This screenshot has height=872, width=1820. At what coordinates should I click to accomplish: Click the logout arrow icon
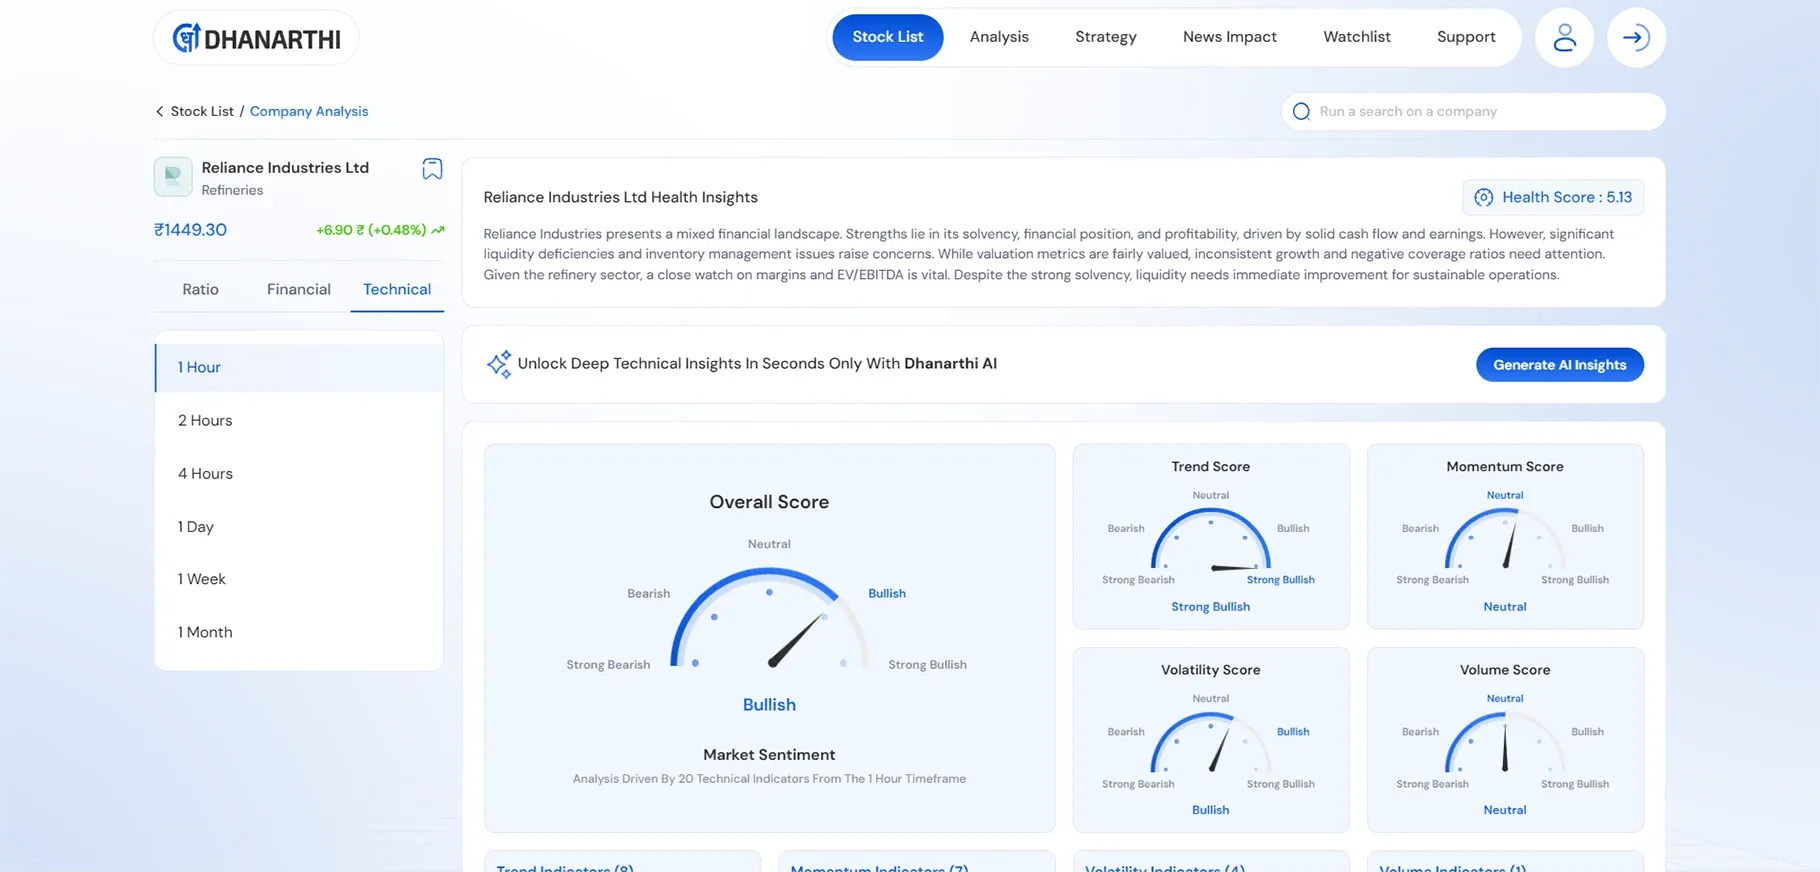(1636, 38)
